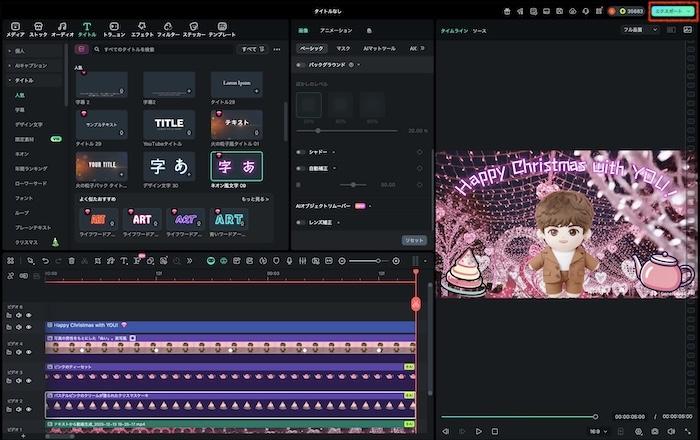Switch to the アニメーション tab

336,30
